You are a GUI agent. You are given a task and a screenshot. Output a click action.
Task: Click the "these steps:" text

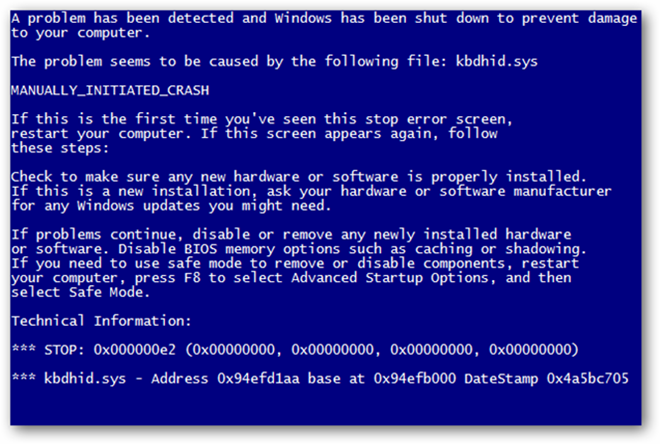click(x=55, y=149)
